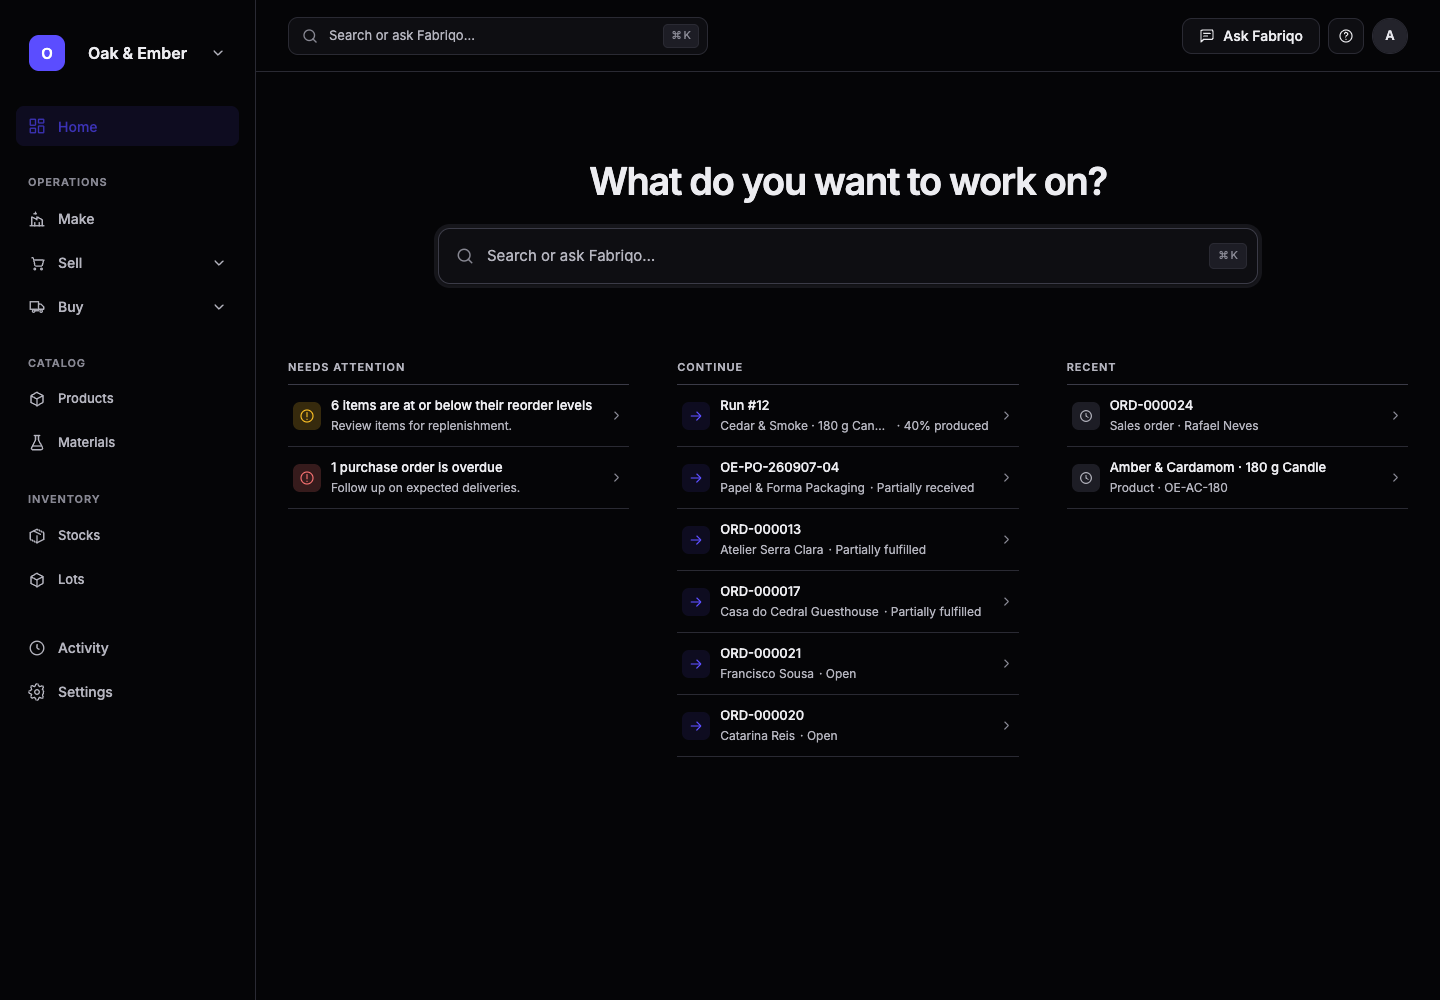Select the Materials flask icon in sidebar

(x=37, y=442)
